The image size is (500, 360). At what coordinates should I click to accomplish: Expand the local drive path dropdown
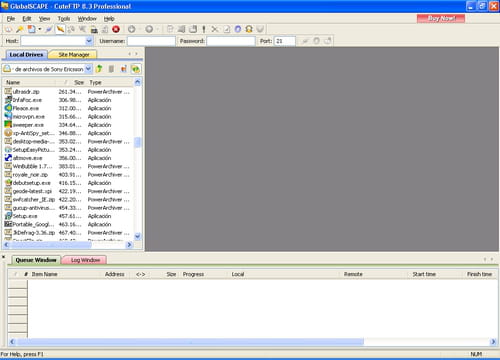(x=88, y=69)
